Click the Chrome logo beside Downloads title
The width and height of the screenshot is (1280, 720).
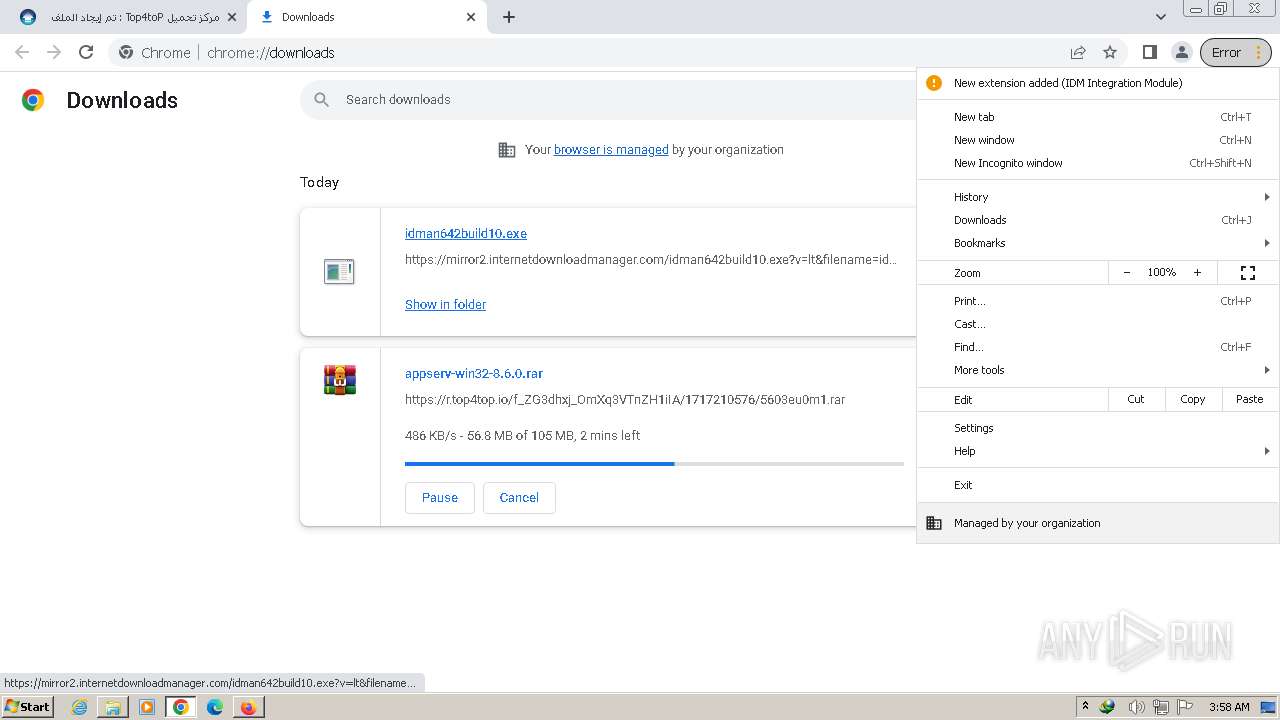(33, 100)
